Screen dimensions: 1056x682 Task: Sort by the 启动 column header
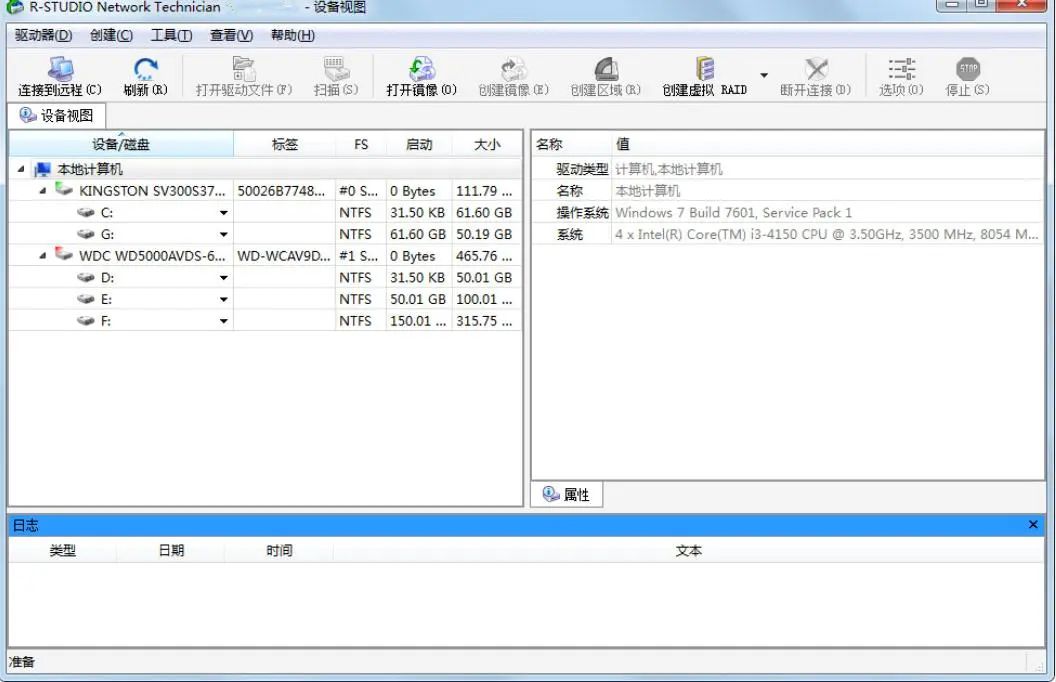[419, 144]
